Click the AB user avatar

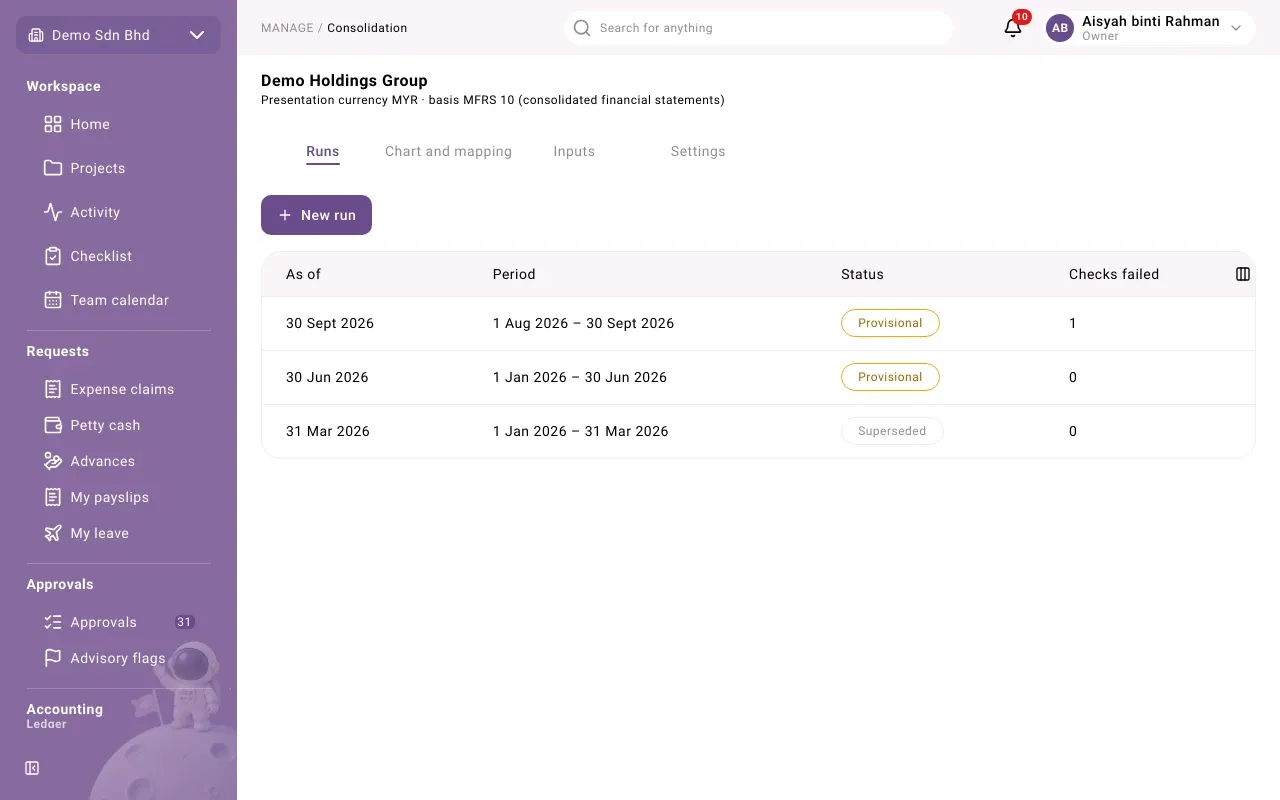[x=1060, y=28]
